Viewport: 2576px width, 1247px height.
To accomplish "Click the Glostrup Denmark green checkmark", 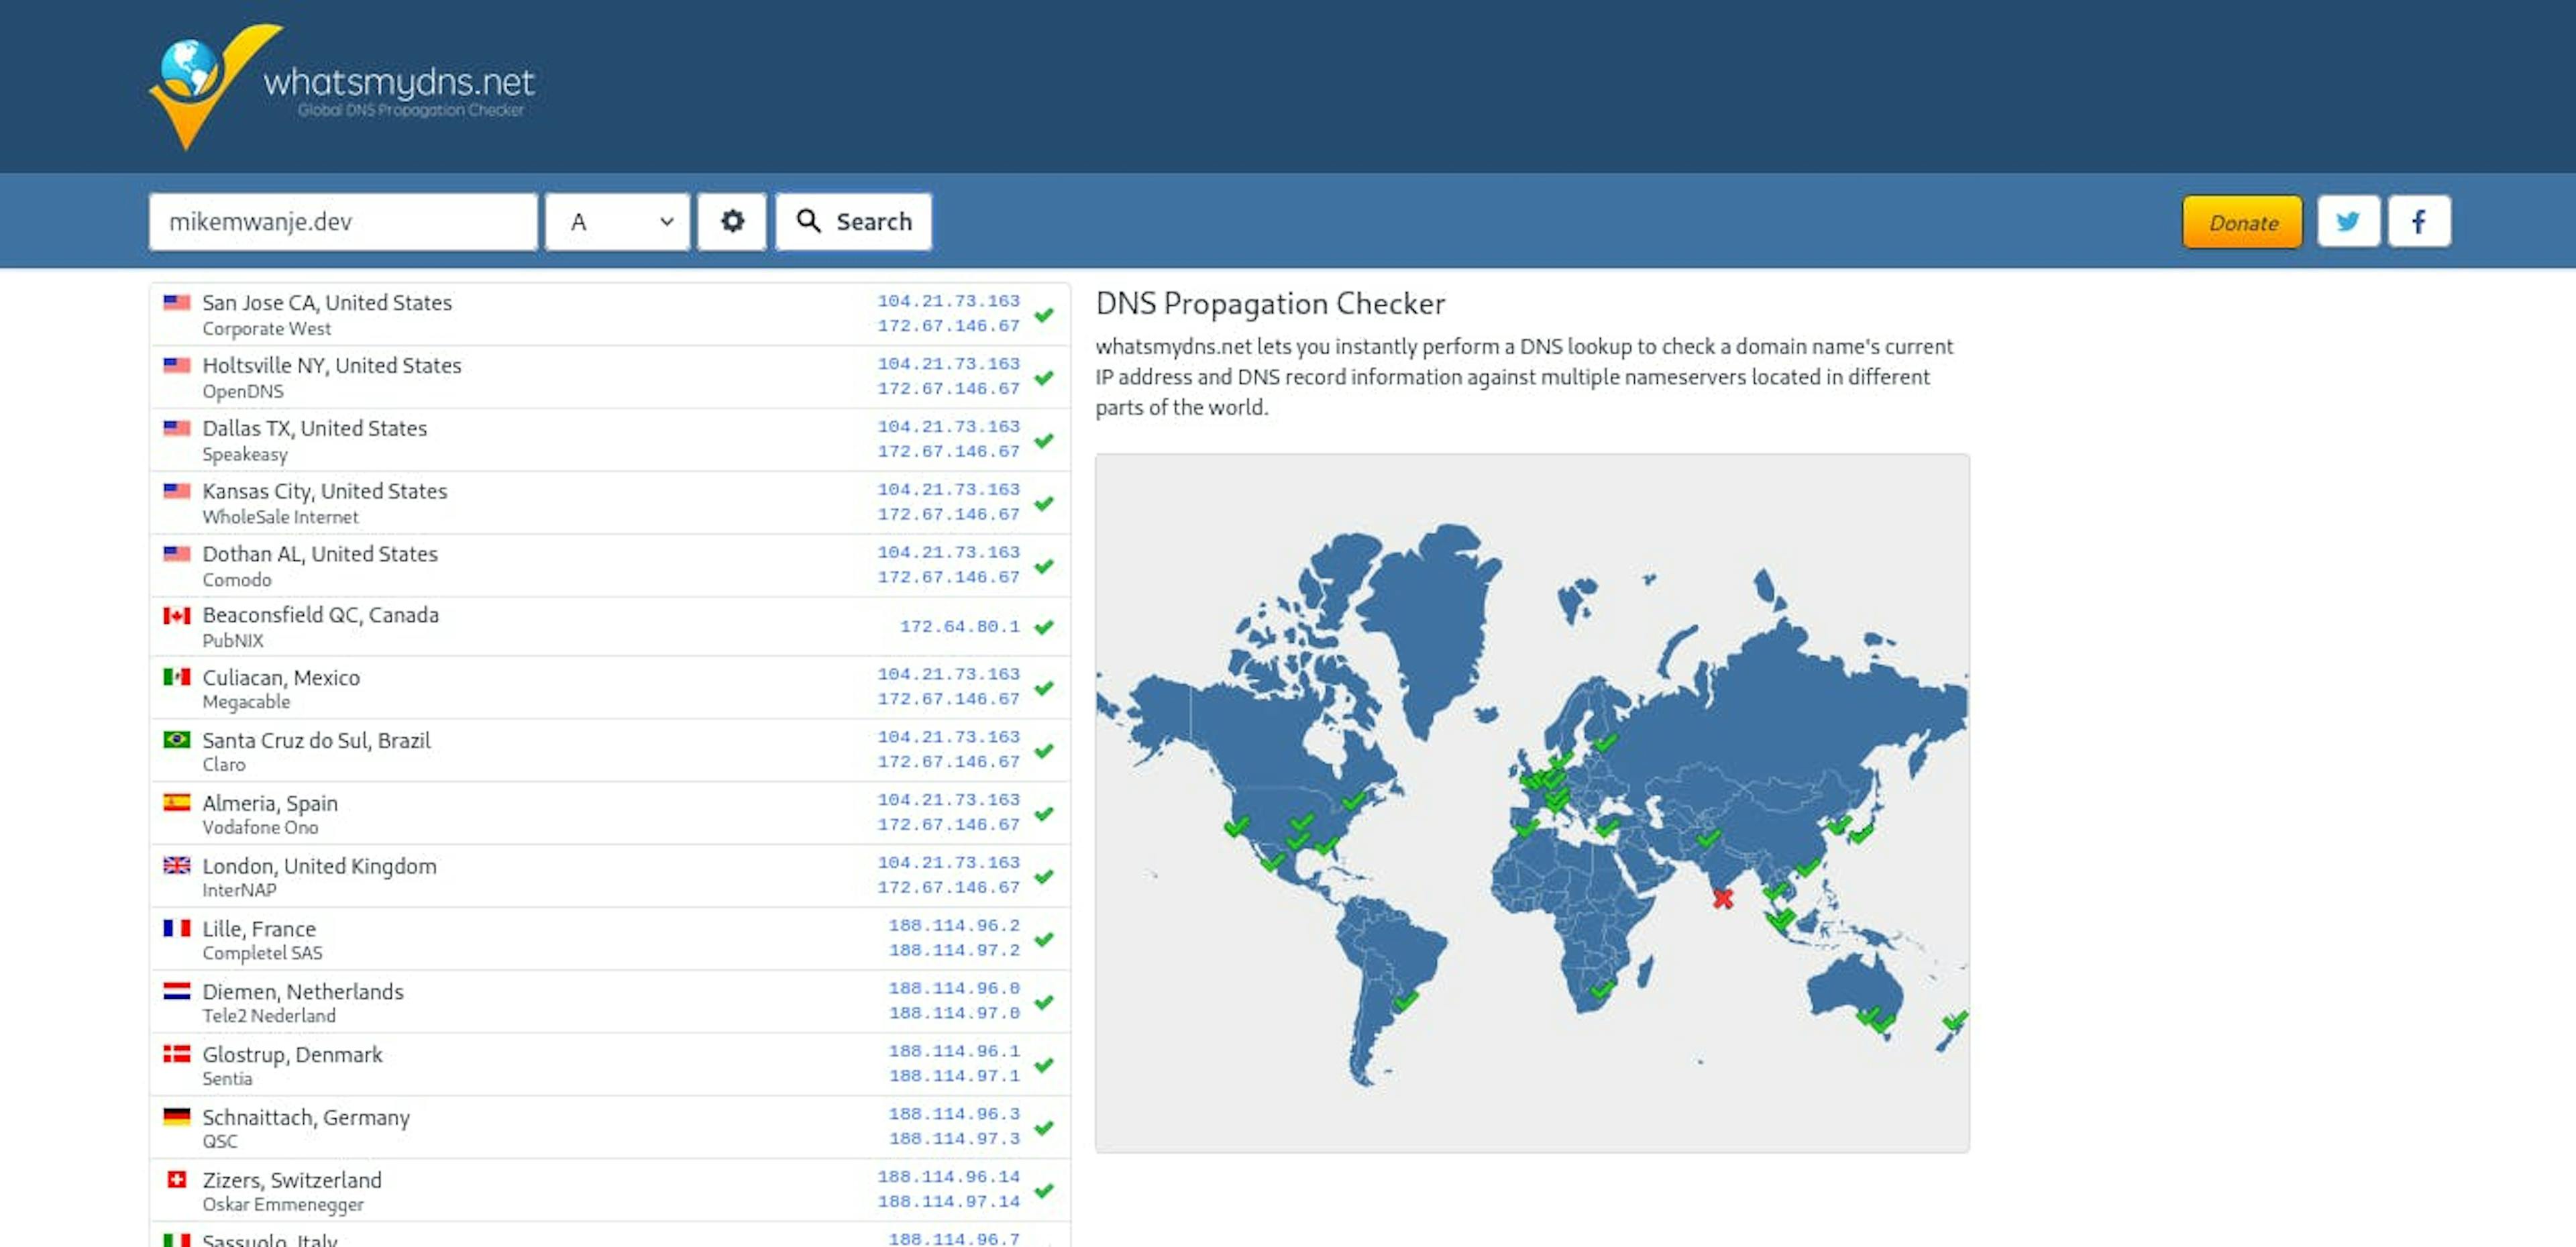I will [x=1044, y=1065].
